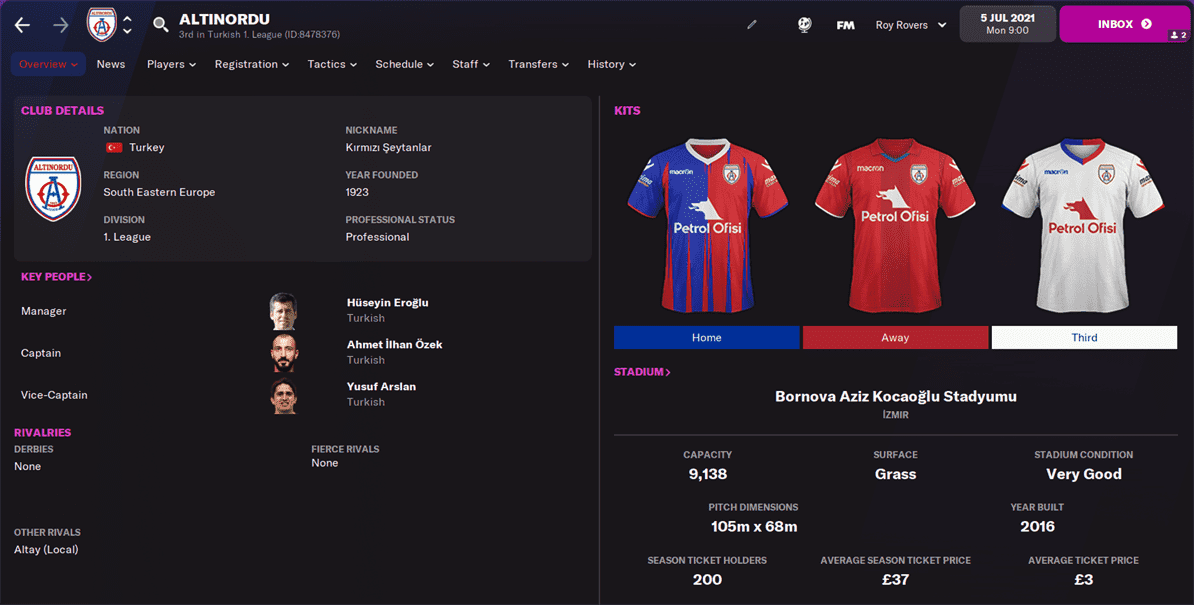Open the search magnifier icon
This screenshot has height=605, width=1194.
click(160, 24)
